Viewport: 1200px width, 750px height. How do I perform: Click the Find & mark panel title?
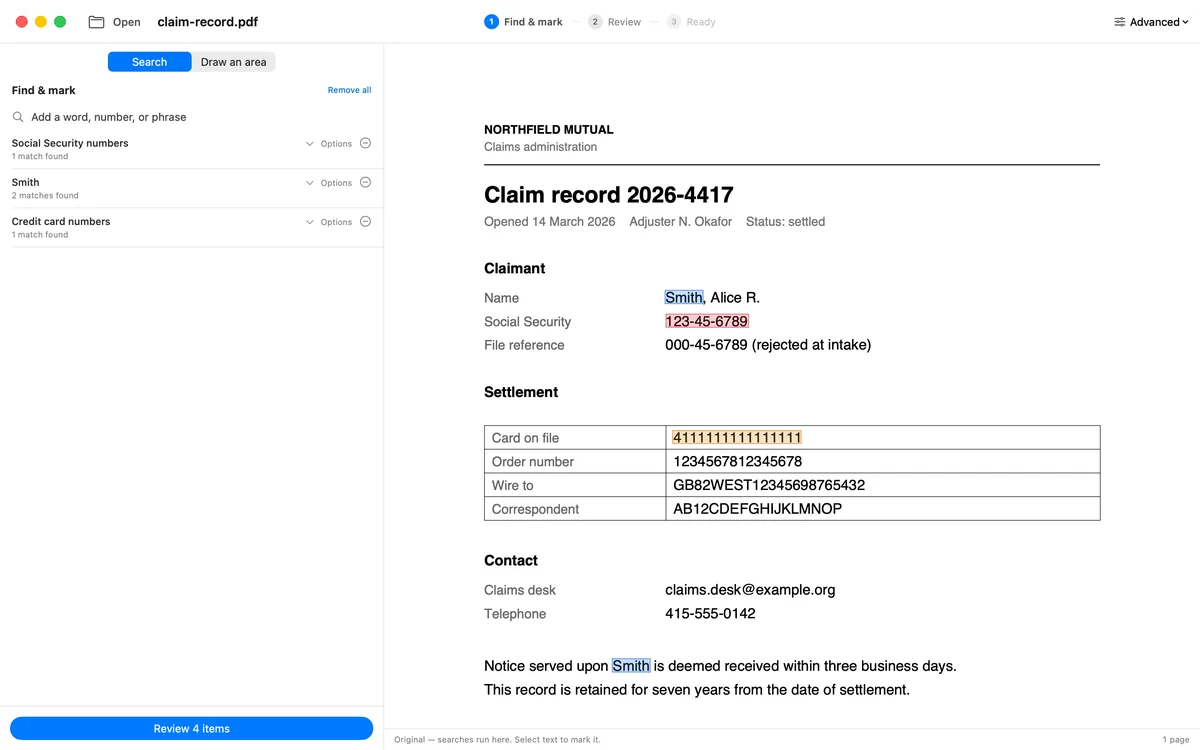pyautogui.click(x=44, y=90)
